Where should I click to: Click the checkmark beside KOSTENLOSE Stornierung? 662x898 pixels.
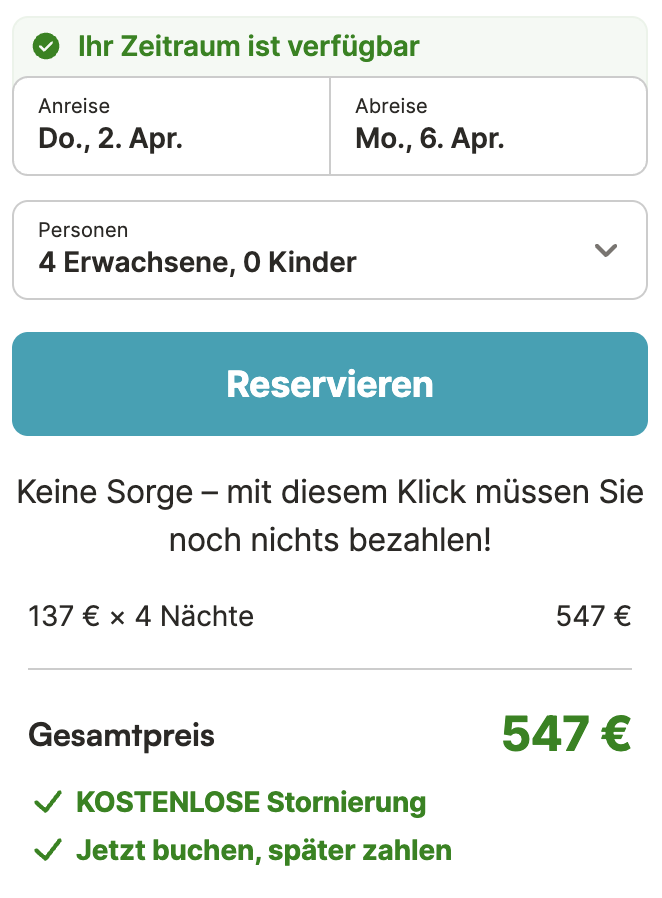(47, 802)
